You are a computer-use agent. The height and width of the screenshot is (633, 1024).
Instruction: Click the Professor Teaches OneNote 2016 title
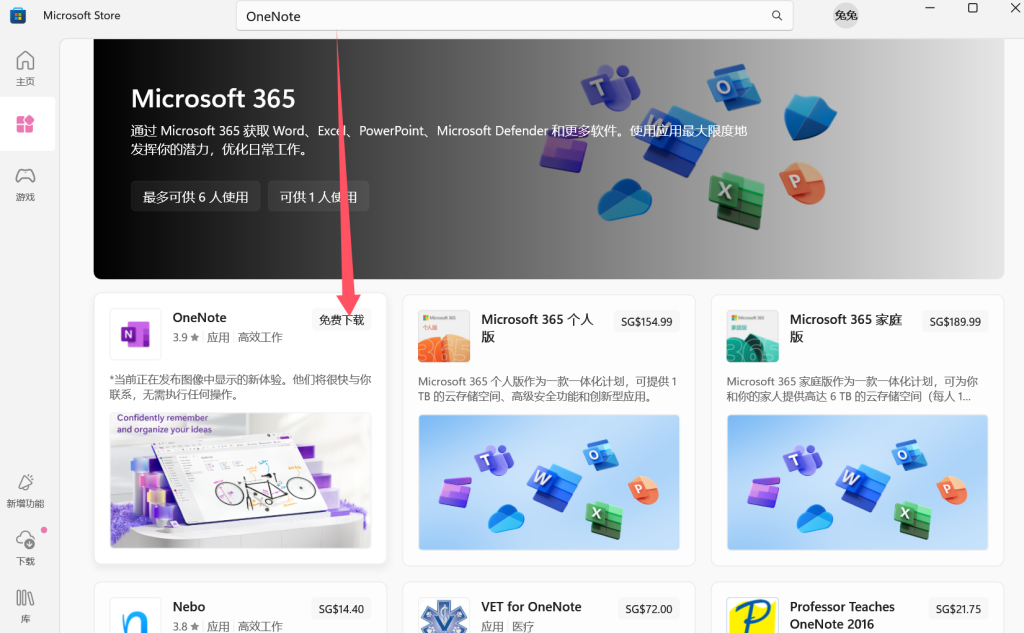point(842,615)
